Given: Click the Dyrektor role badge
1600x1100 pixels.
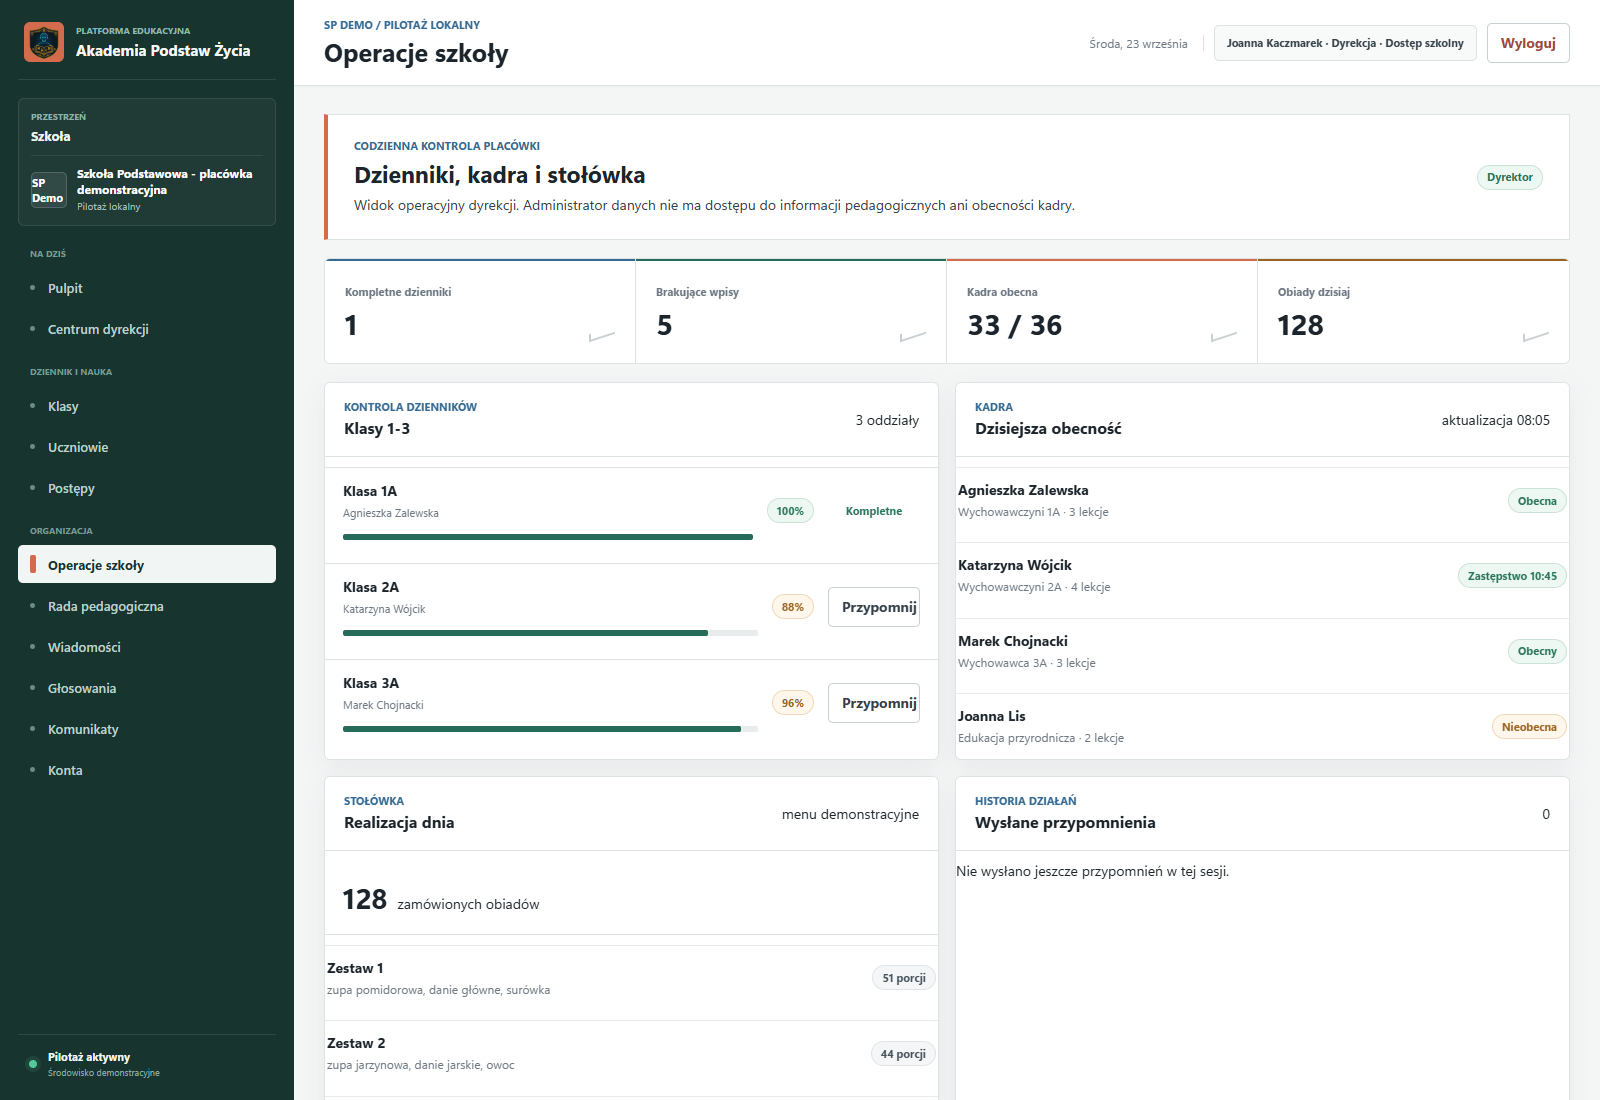Looking at the screenshot, I should (1510, 177).
